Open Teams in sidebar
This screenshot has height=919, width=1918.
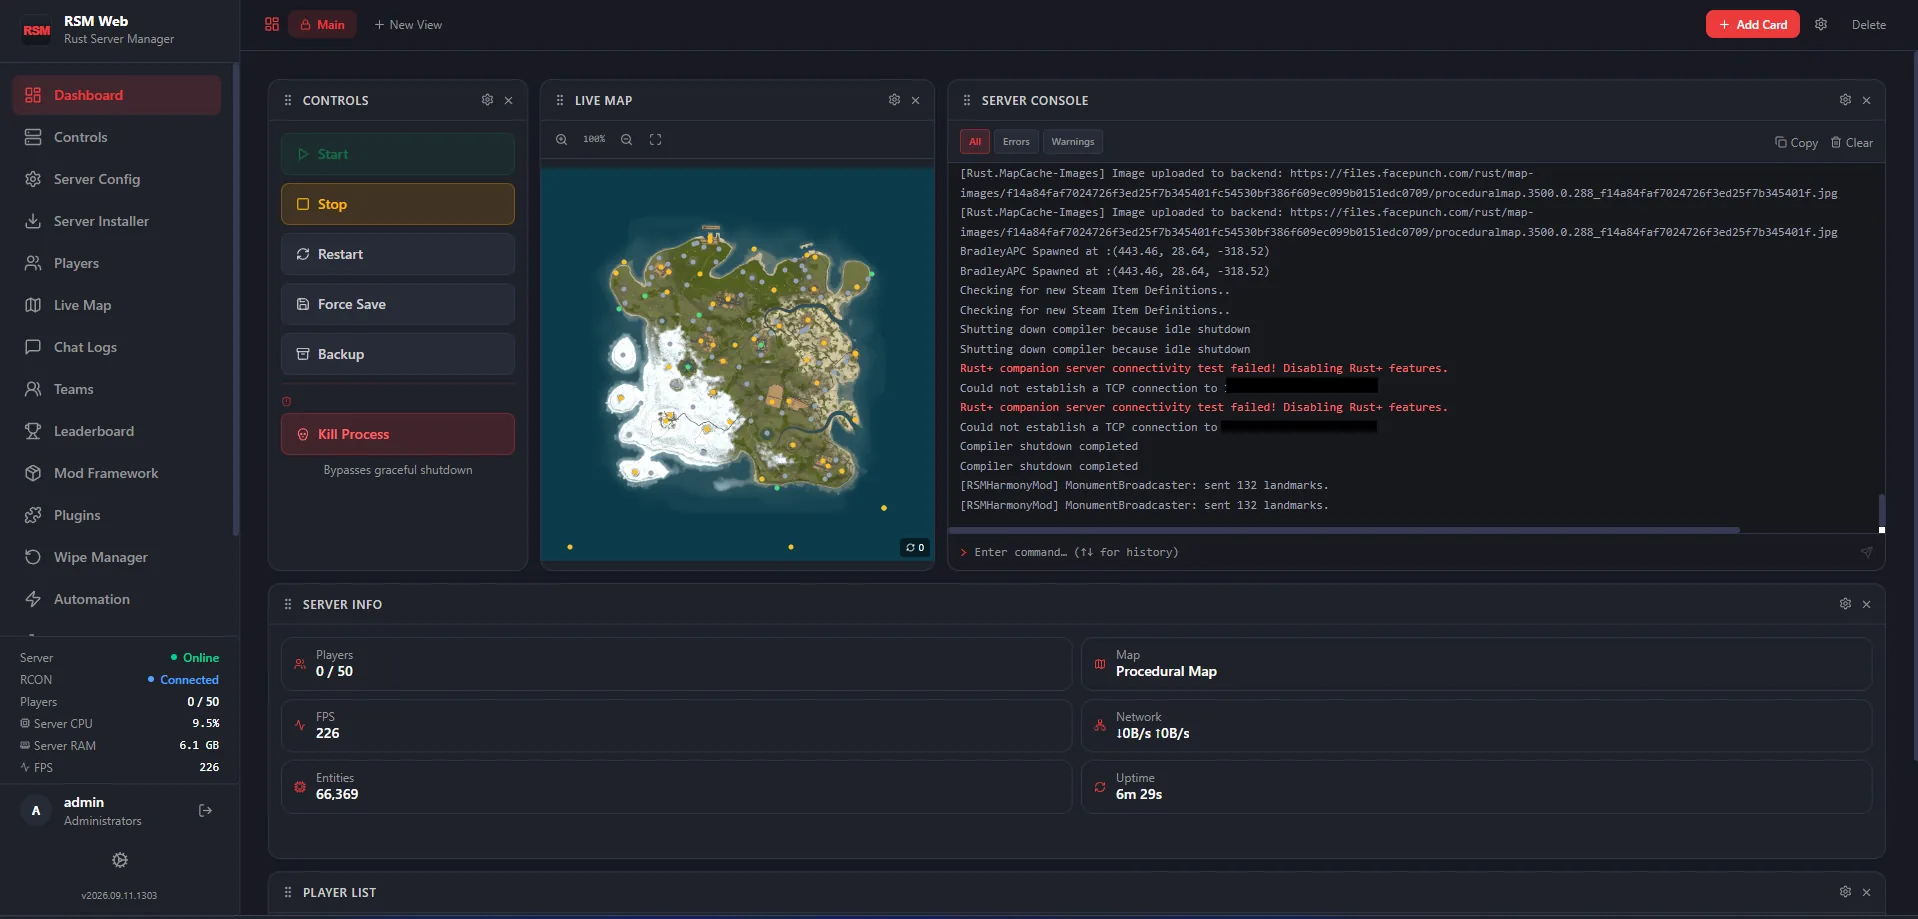[116, 389]
